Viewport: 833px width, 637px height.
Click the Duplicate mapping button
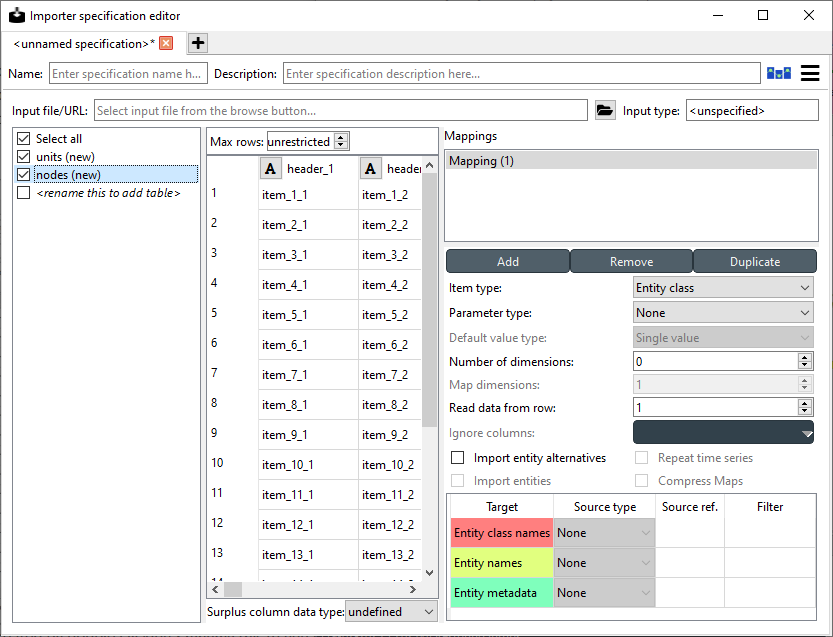click(755, 261)
